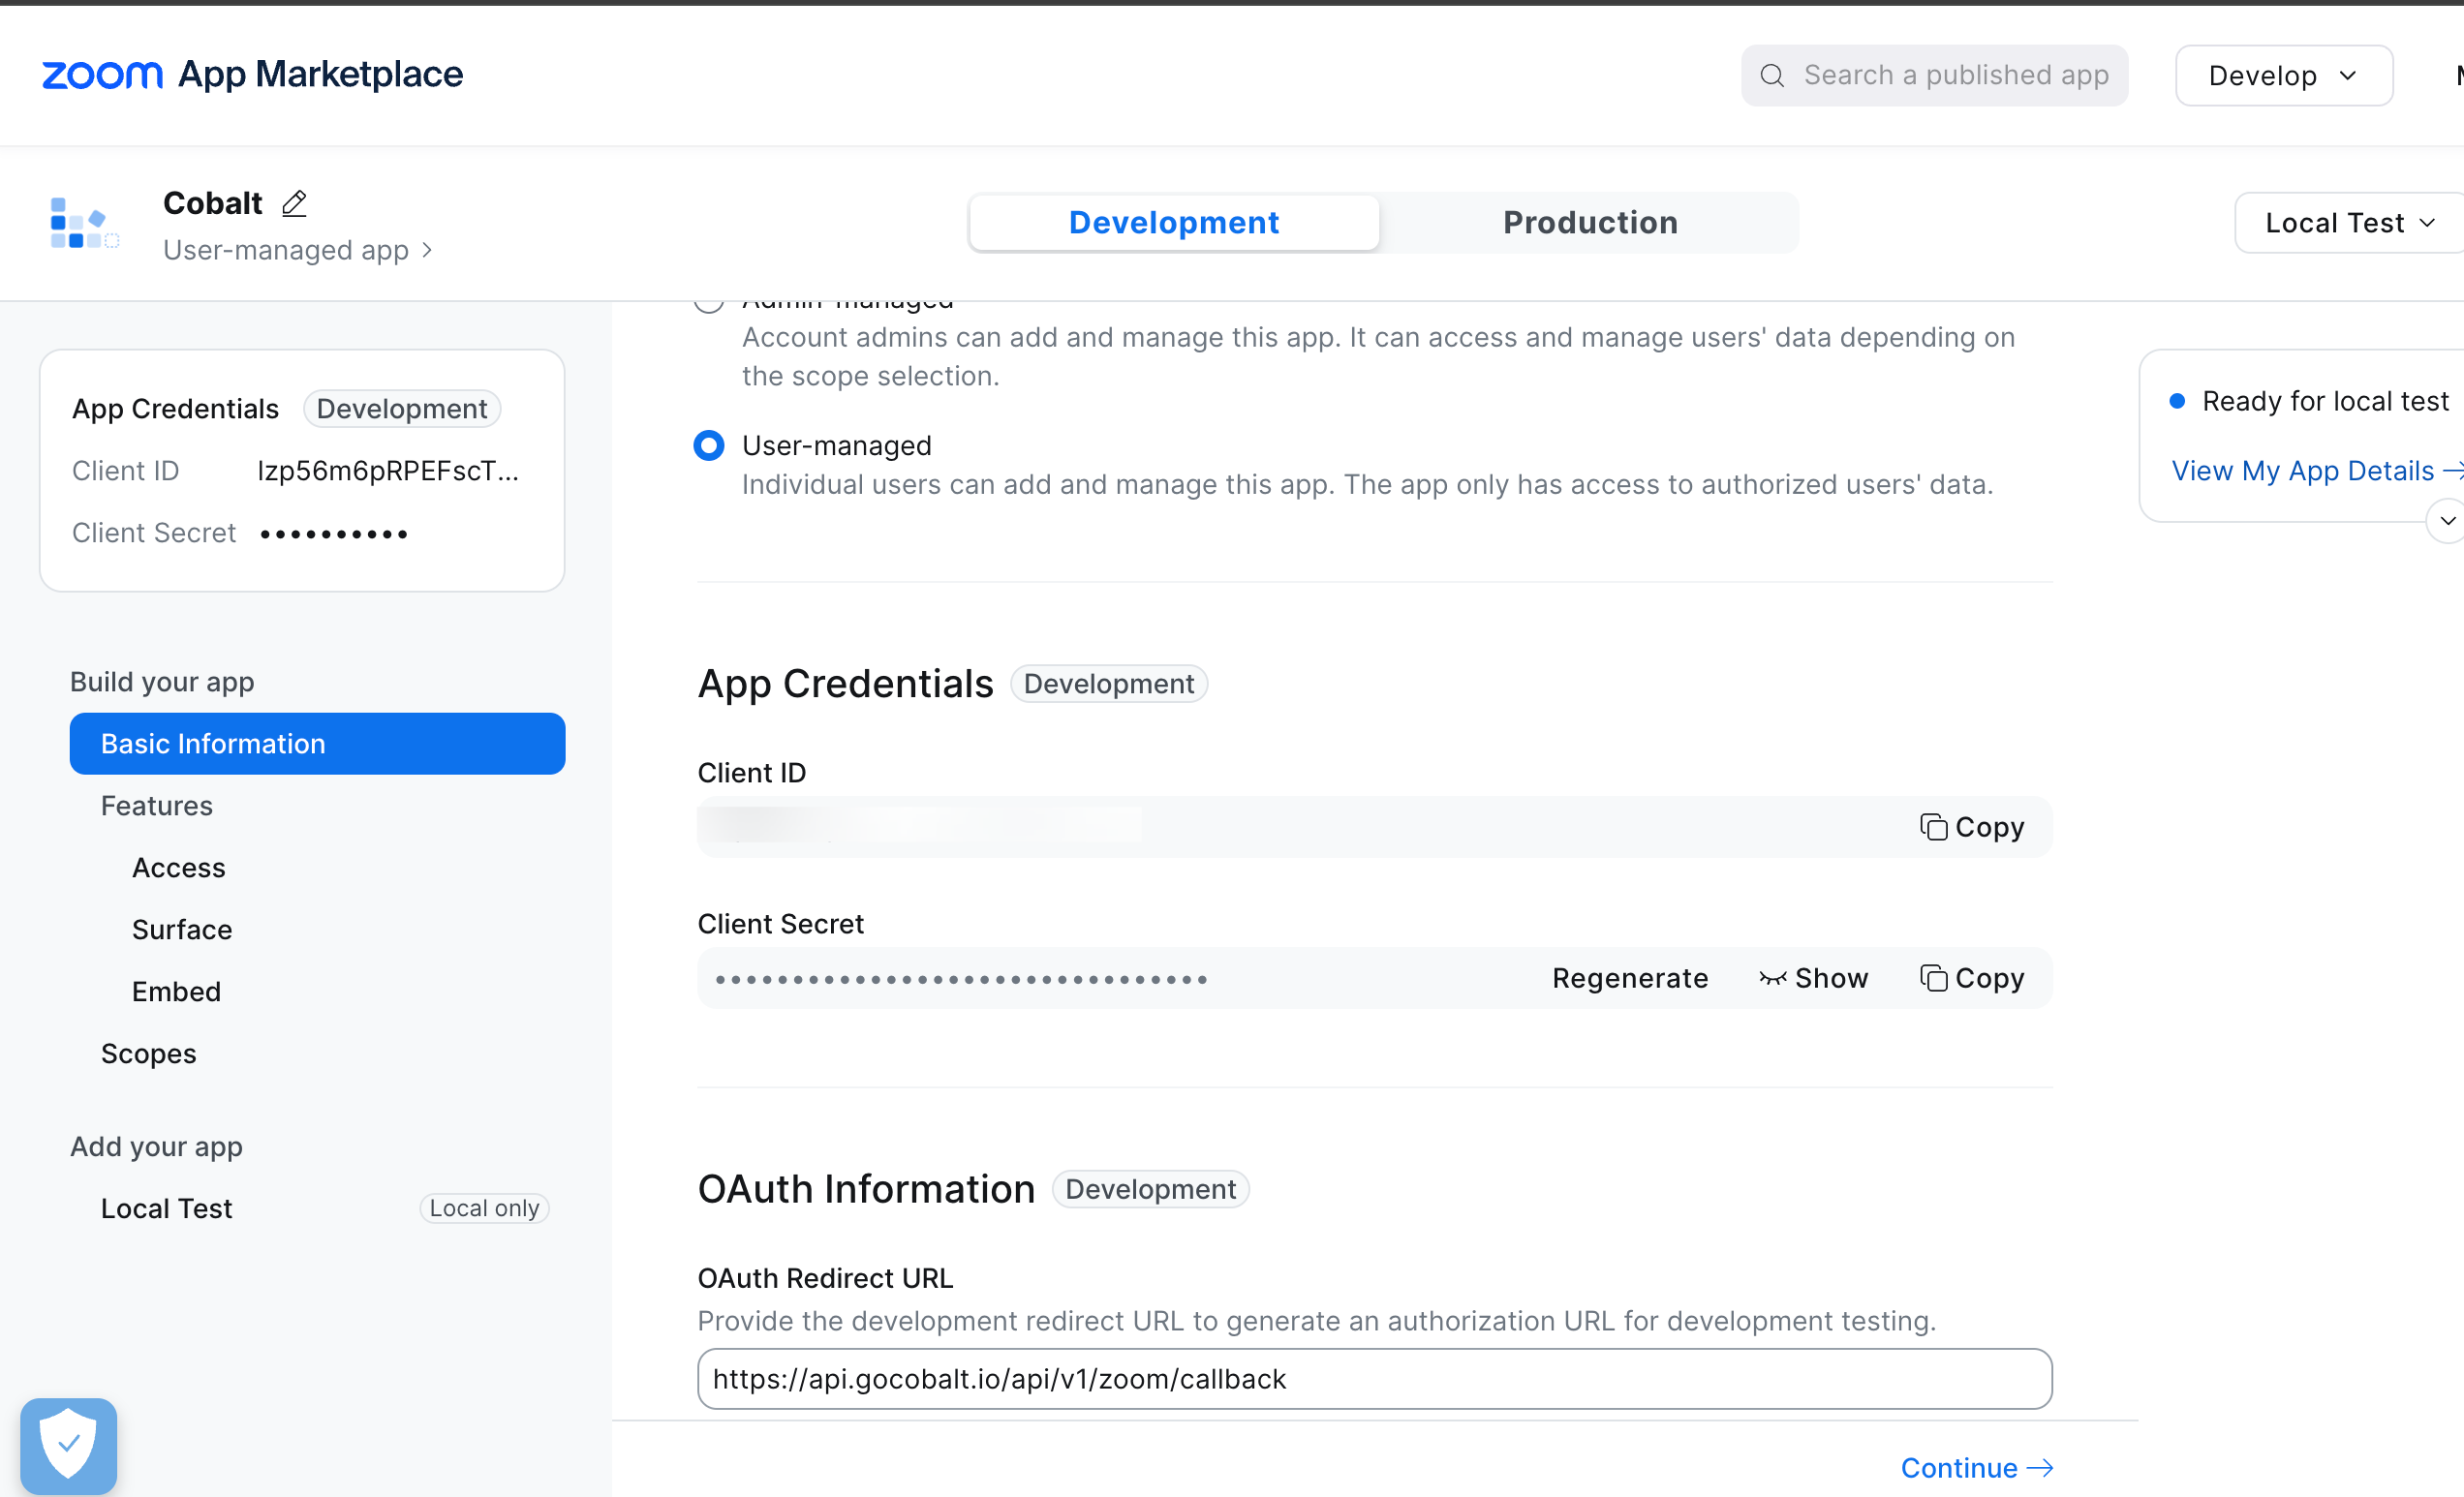This screenshot has width=2464, height=1497.
Task: Show the hidden Client Secret
Action: tap(1813, 978)
